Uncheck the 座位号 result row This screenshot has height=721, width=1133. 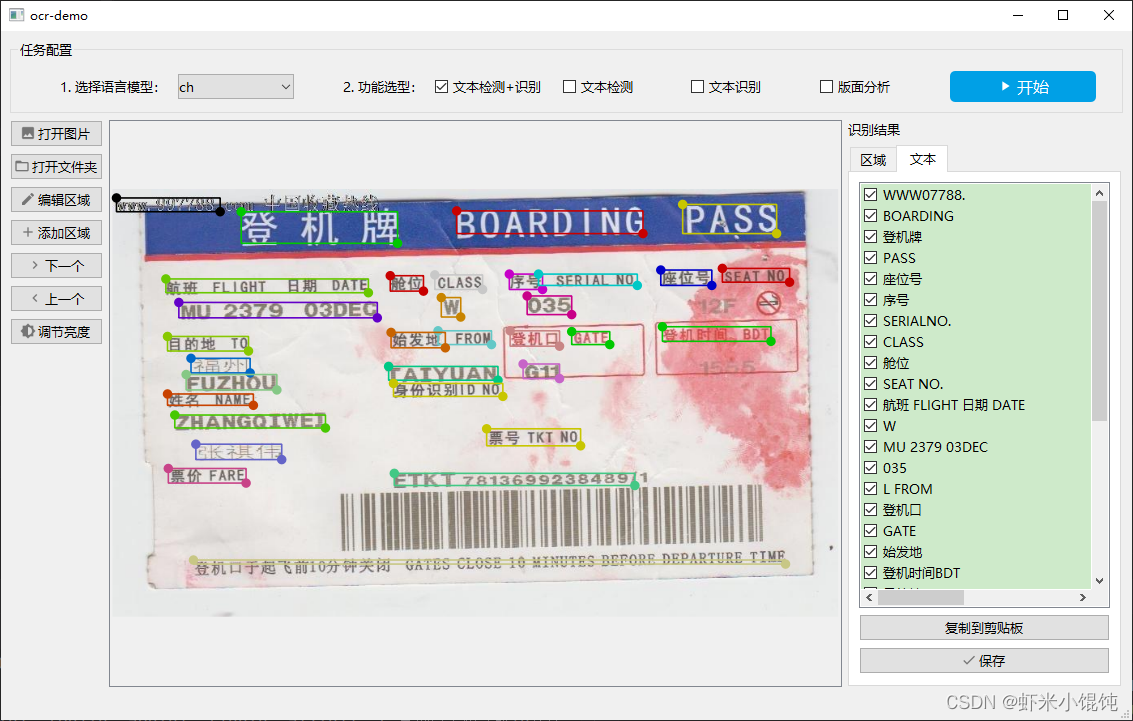coord(871,278)
